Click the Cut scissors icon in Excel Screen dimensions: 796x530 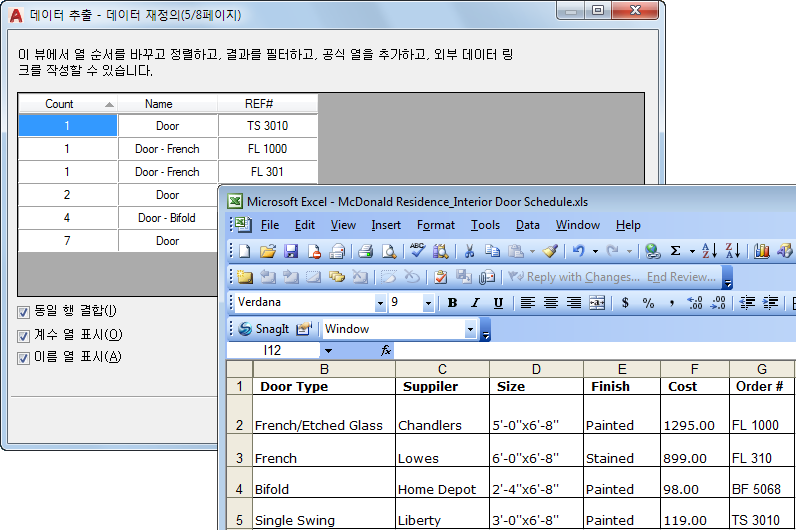pos(469,251)
